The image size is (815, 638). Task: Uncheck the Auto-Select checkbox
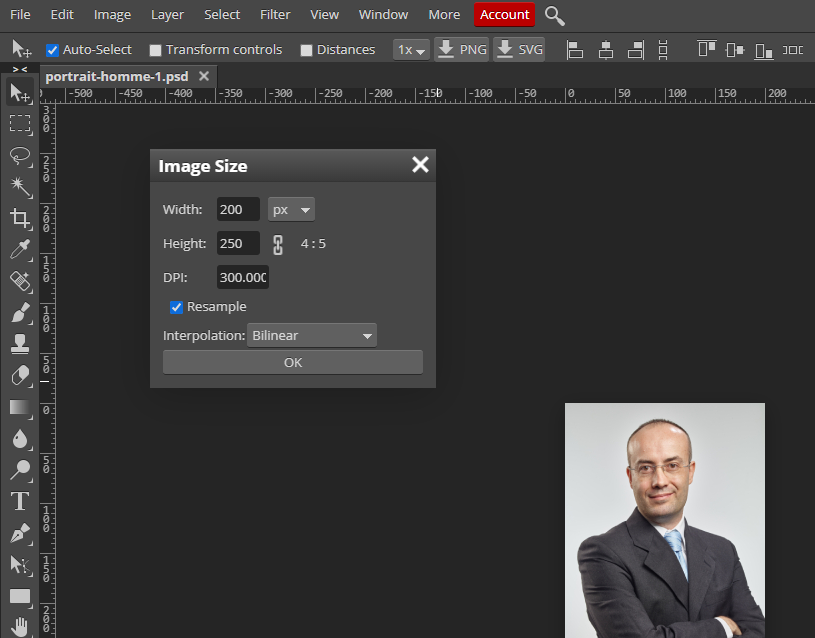coord(53,50)
